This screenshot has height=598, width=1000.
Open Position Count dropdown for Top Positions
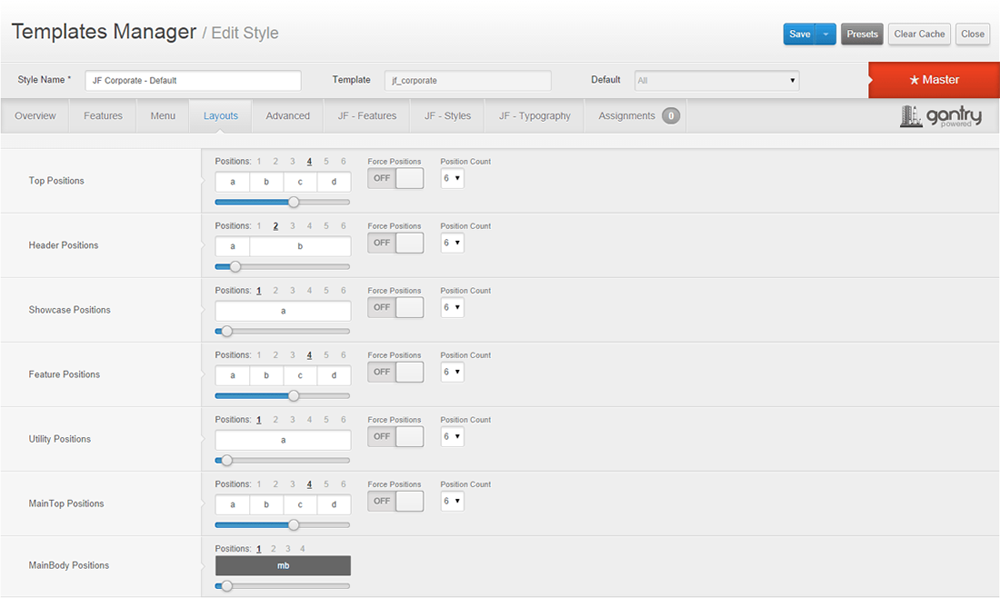[452, 179]
